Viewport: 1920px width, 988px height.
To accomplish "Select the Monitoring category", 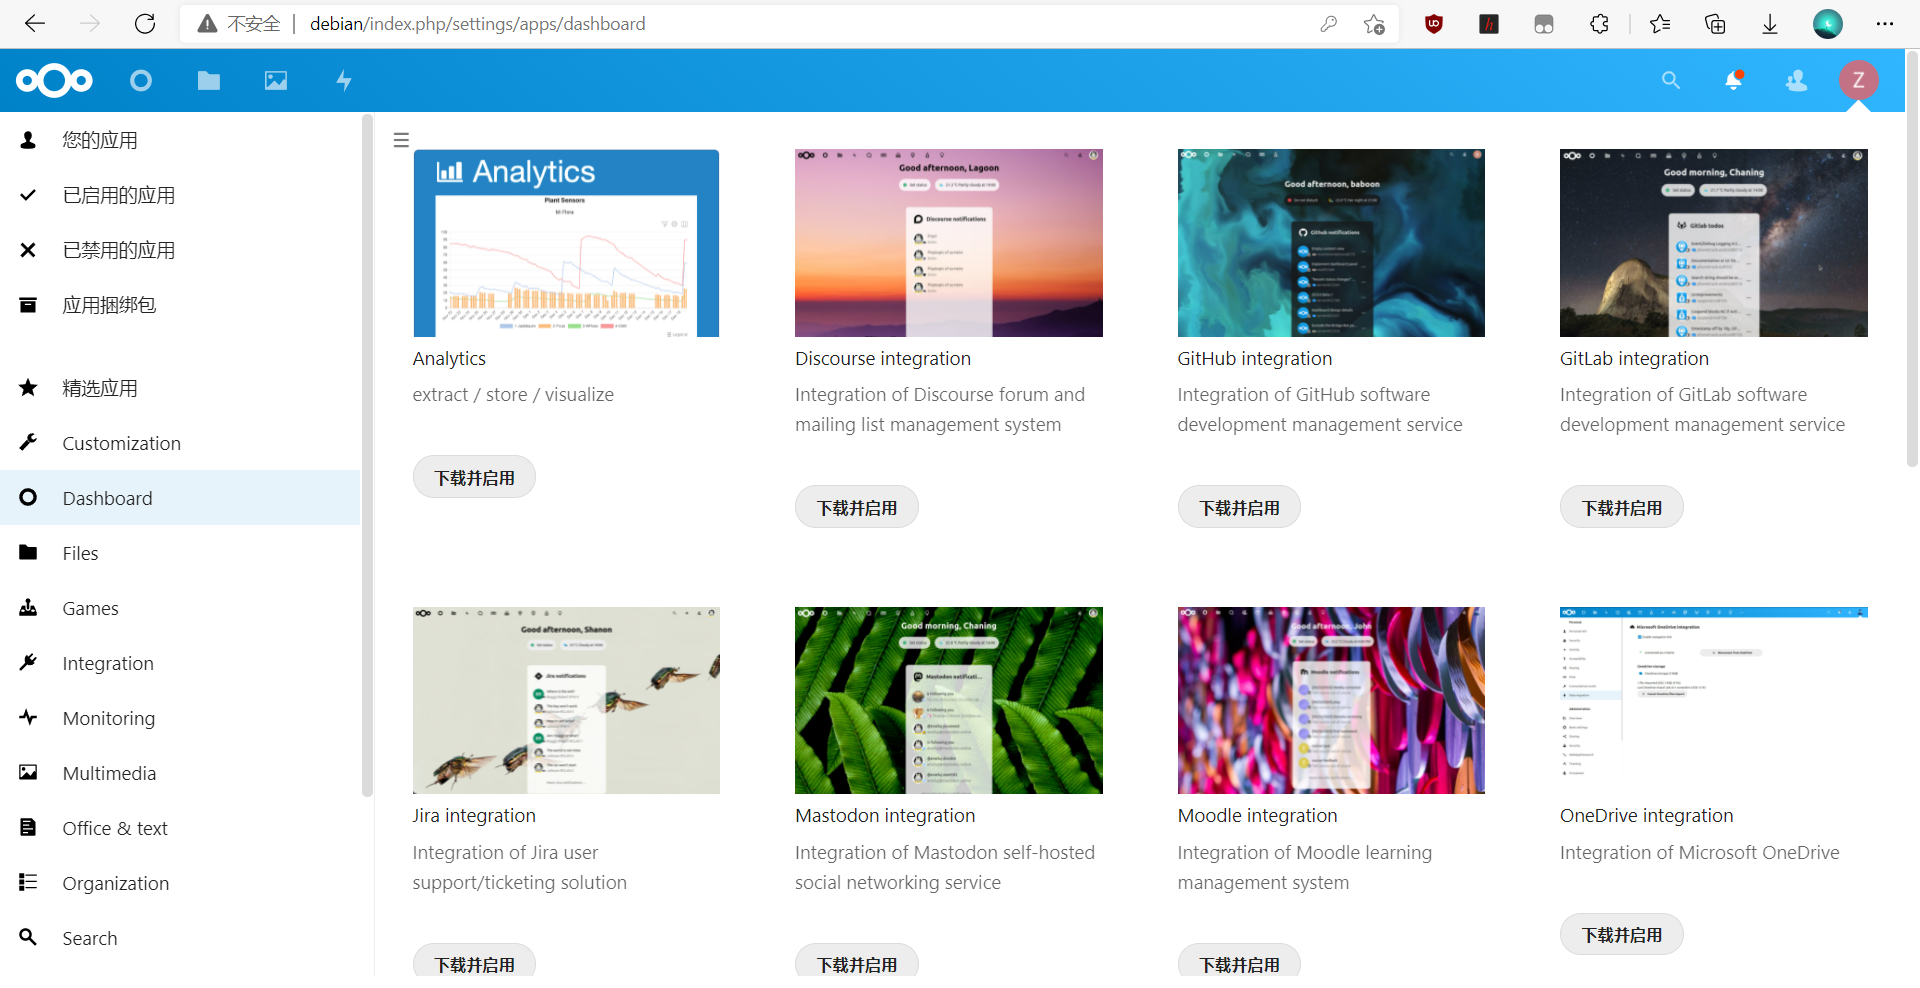I will [x=180, y=718].
